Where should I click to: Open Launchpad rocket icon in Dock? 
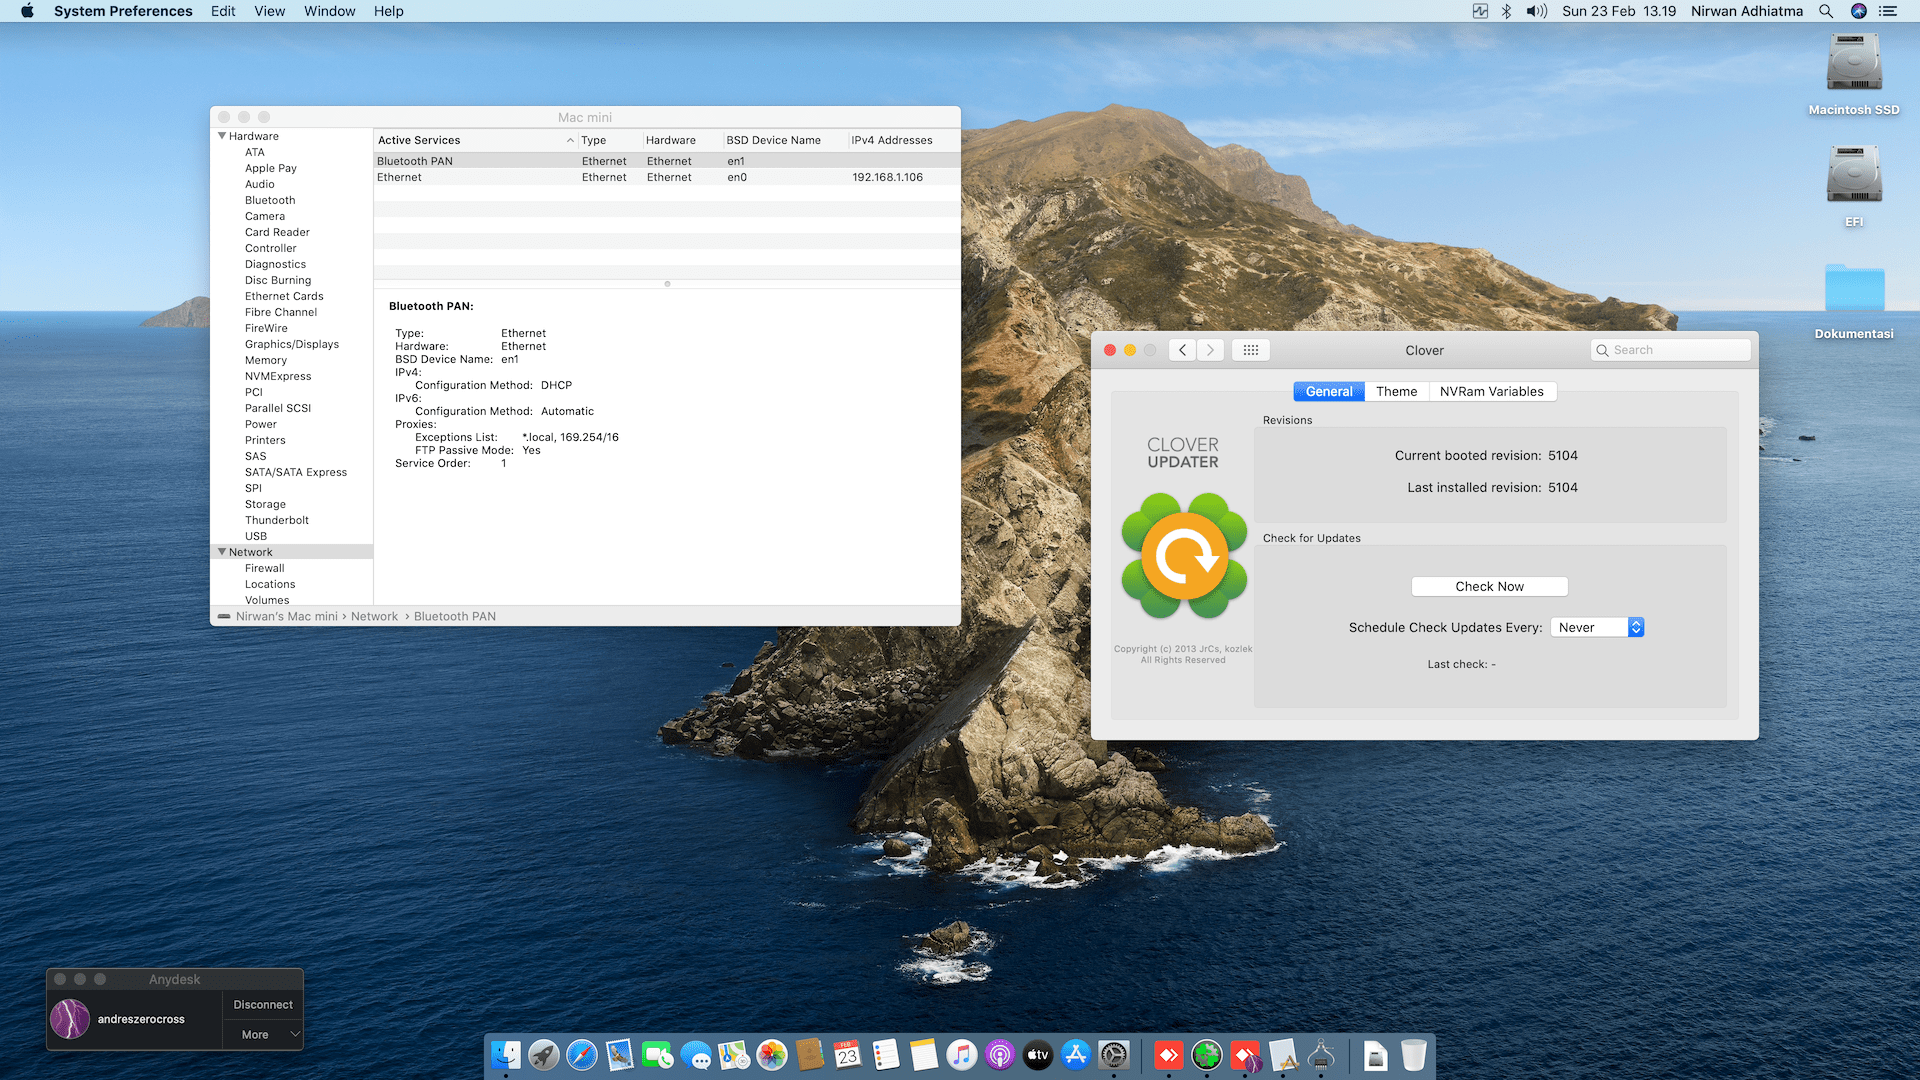coord(544,1055)
